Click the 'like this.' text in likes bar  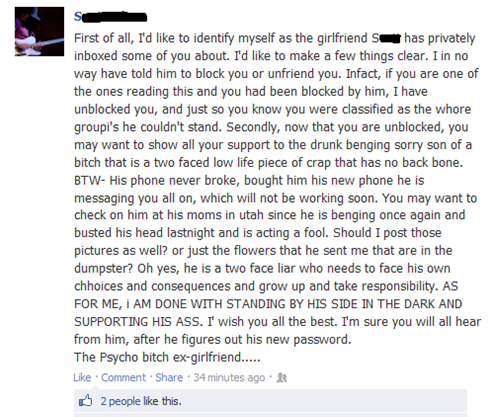coord(162,401)
